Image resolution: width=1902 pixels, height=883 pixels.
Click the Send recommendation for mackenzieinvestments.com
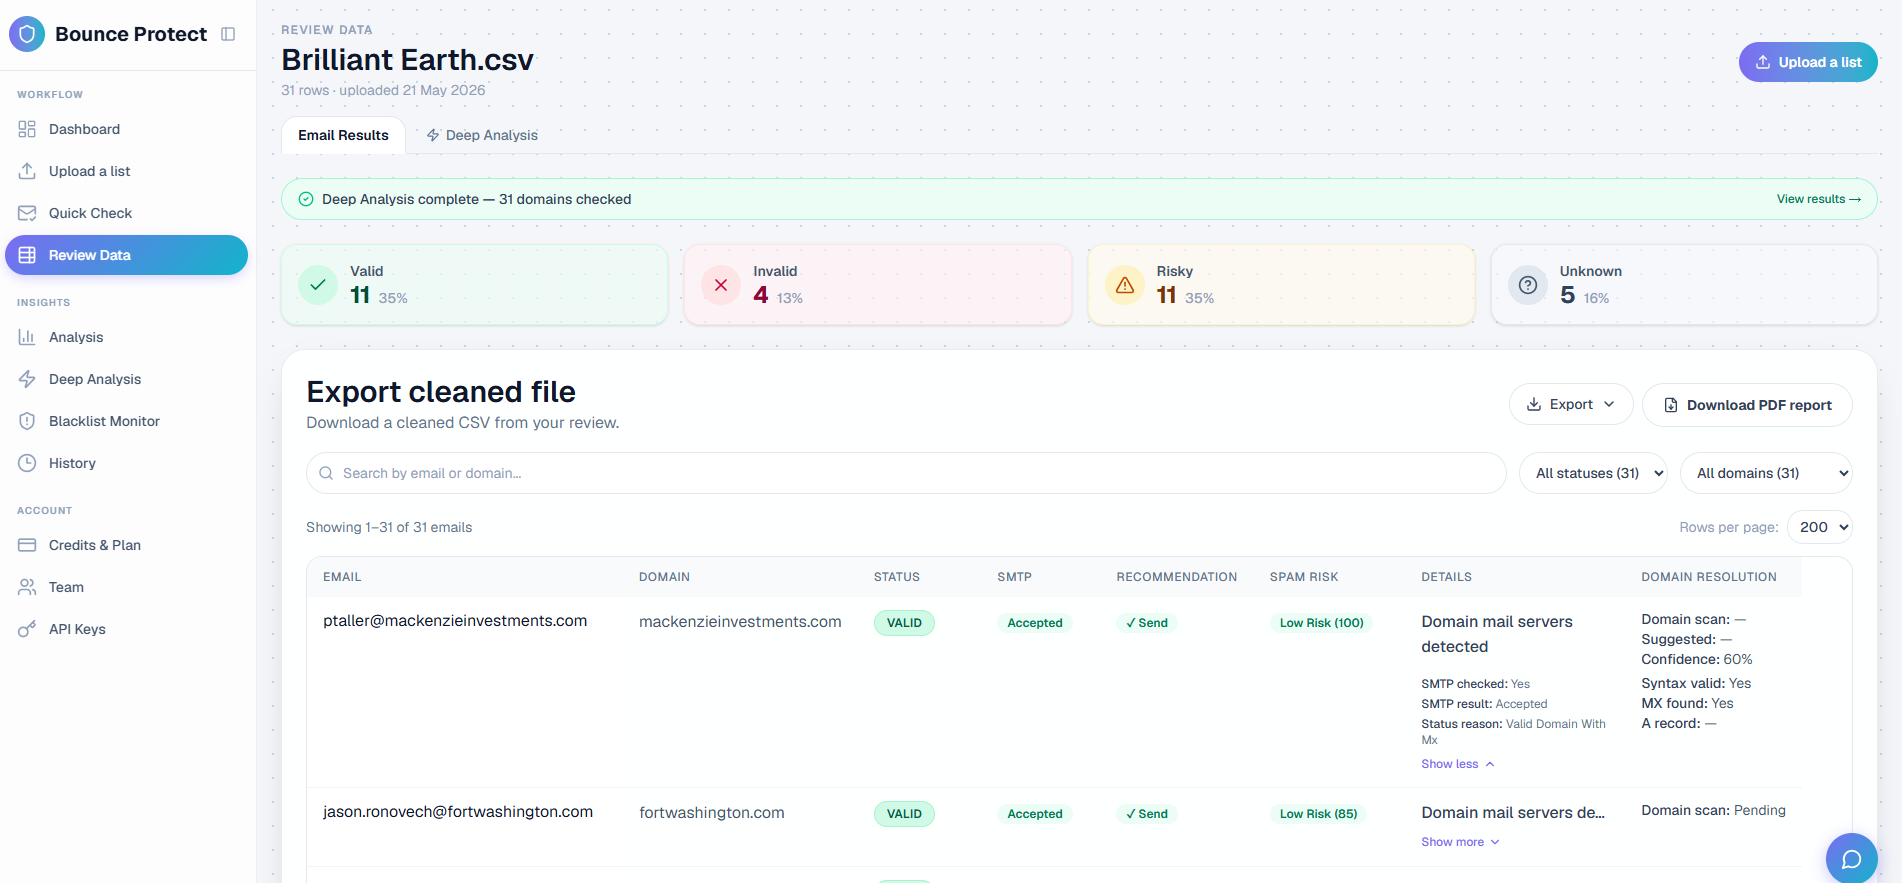click(1147, 623)
